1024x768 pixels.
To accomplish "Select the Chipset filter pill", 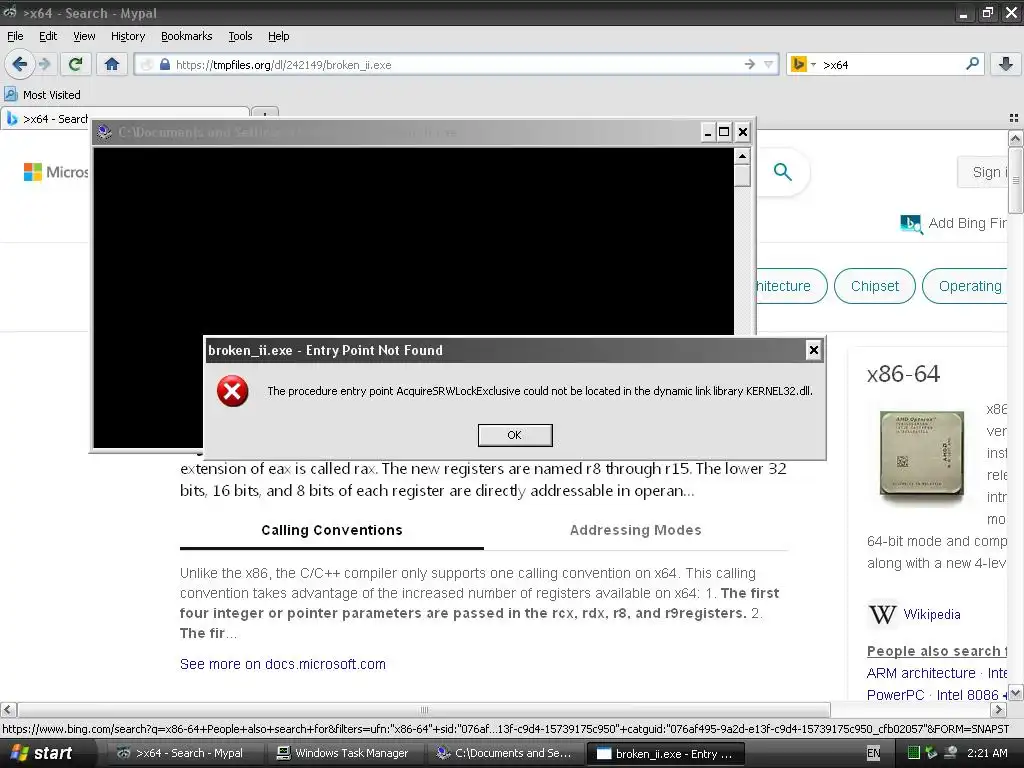I will click(x=874, y=286).
